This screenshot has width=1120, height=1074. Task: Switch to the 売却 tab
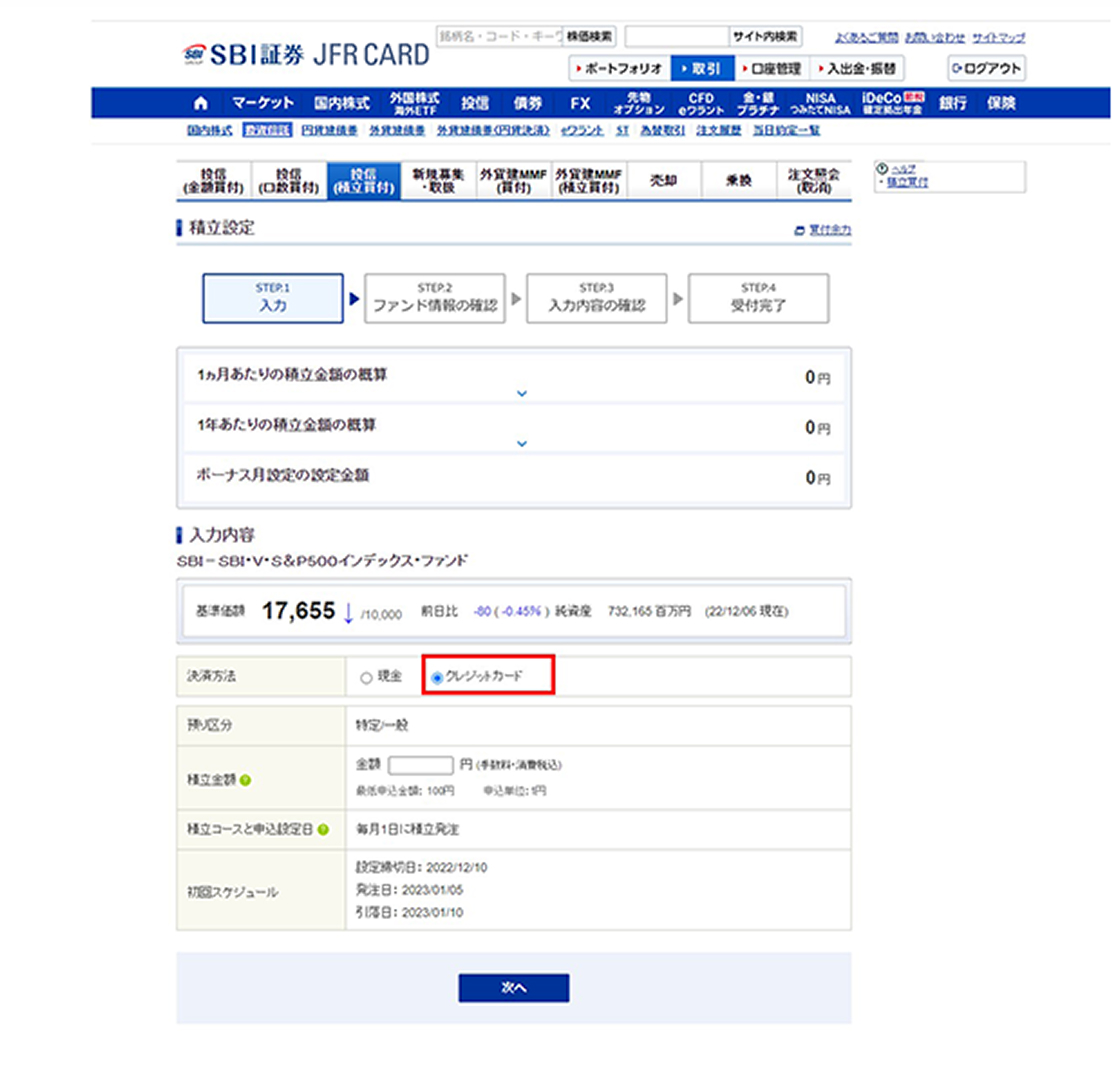pyautogui.click(x=663, y=181)
